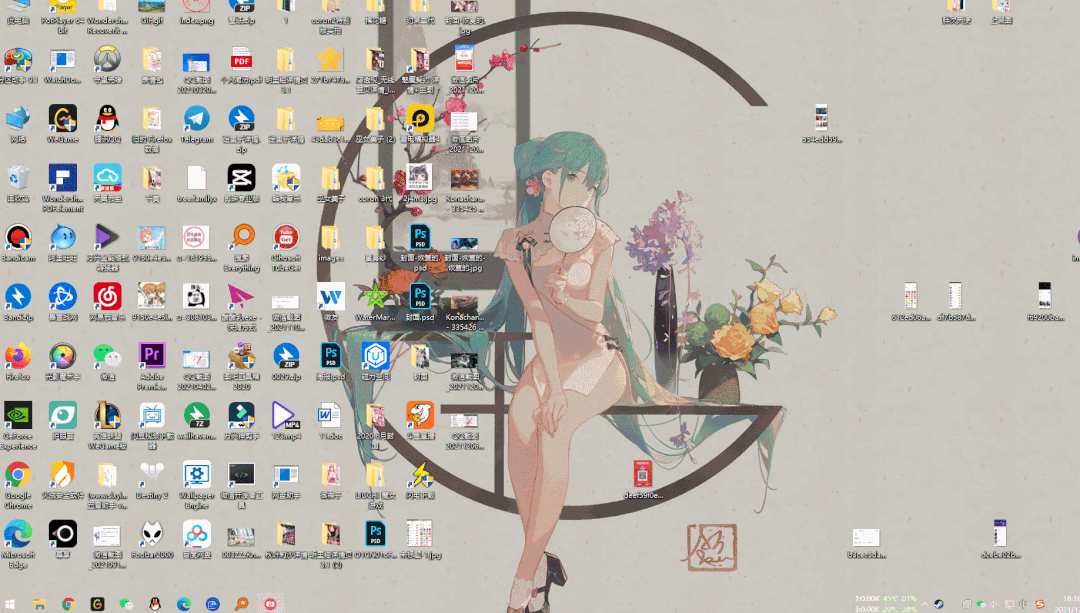1080x613 pixels.
Task: Select the Battle.net desktop shortcut
Action: coord(63,302)
